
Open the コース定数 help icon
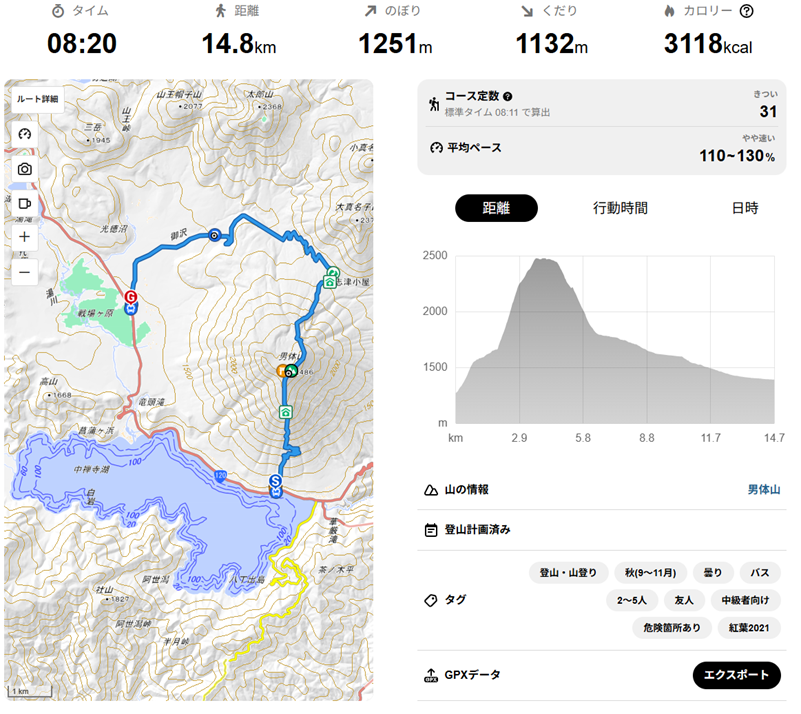[x=507, y=96]
